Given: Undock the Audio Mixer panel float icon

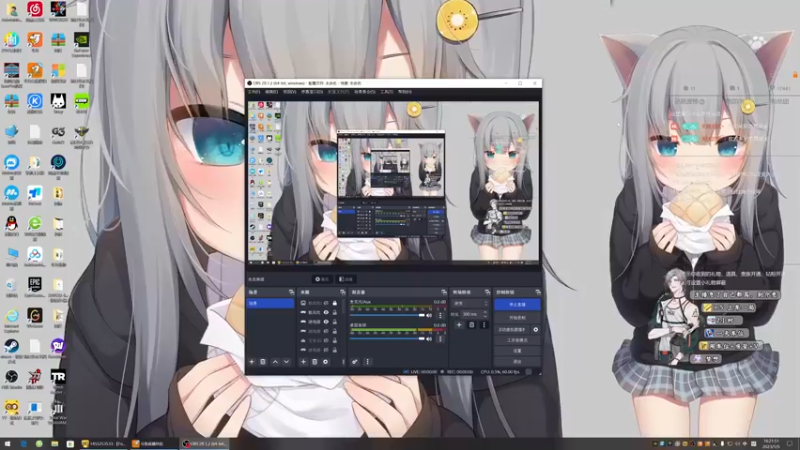Looking at the screenshot, I should 443,292.
